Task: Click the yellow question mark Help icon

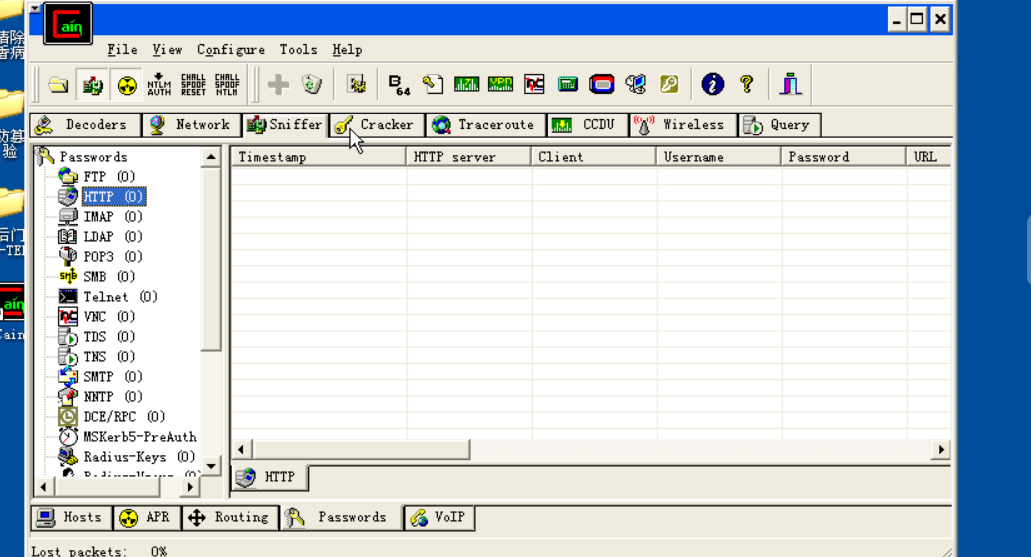Action: click(746, 84)
